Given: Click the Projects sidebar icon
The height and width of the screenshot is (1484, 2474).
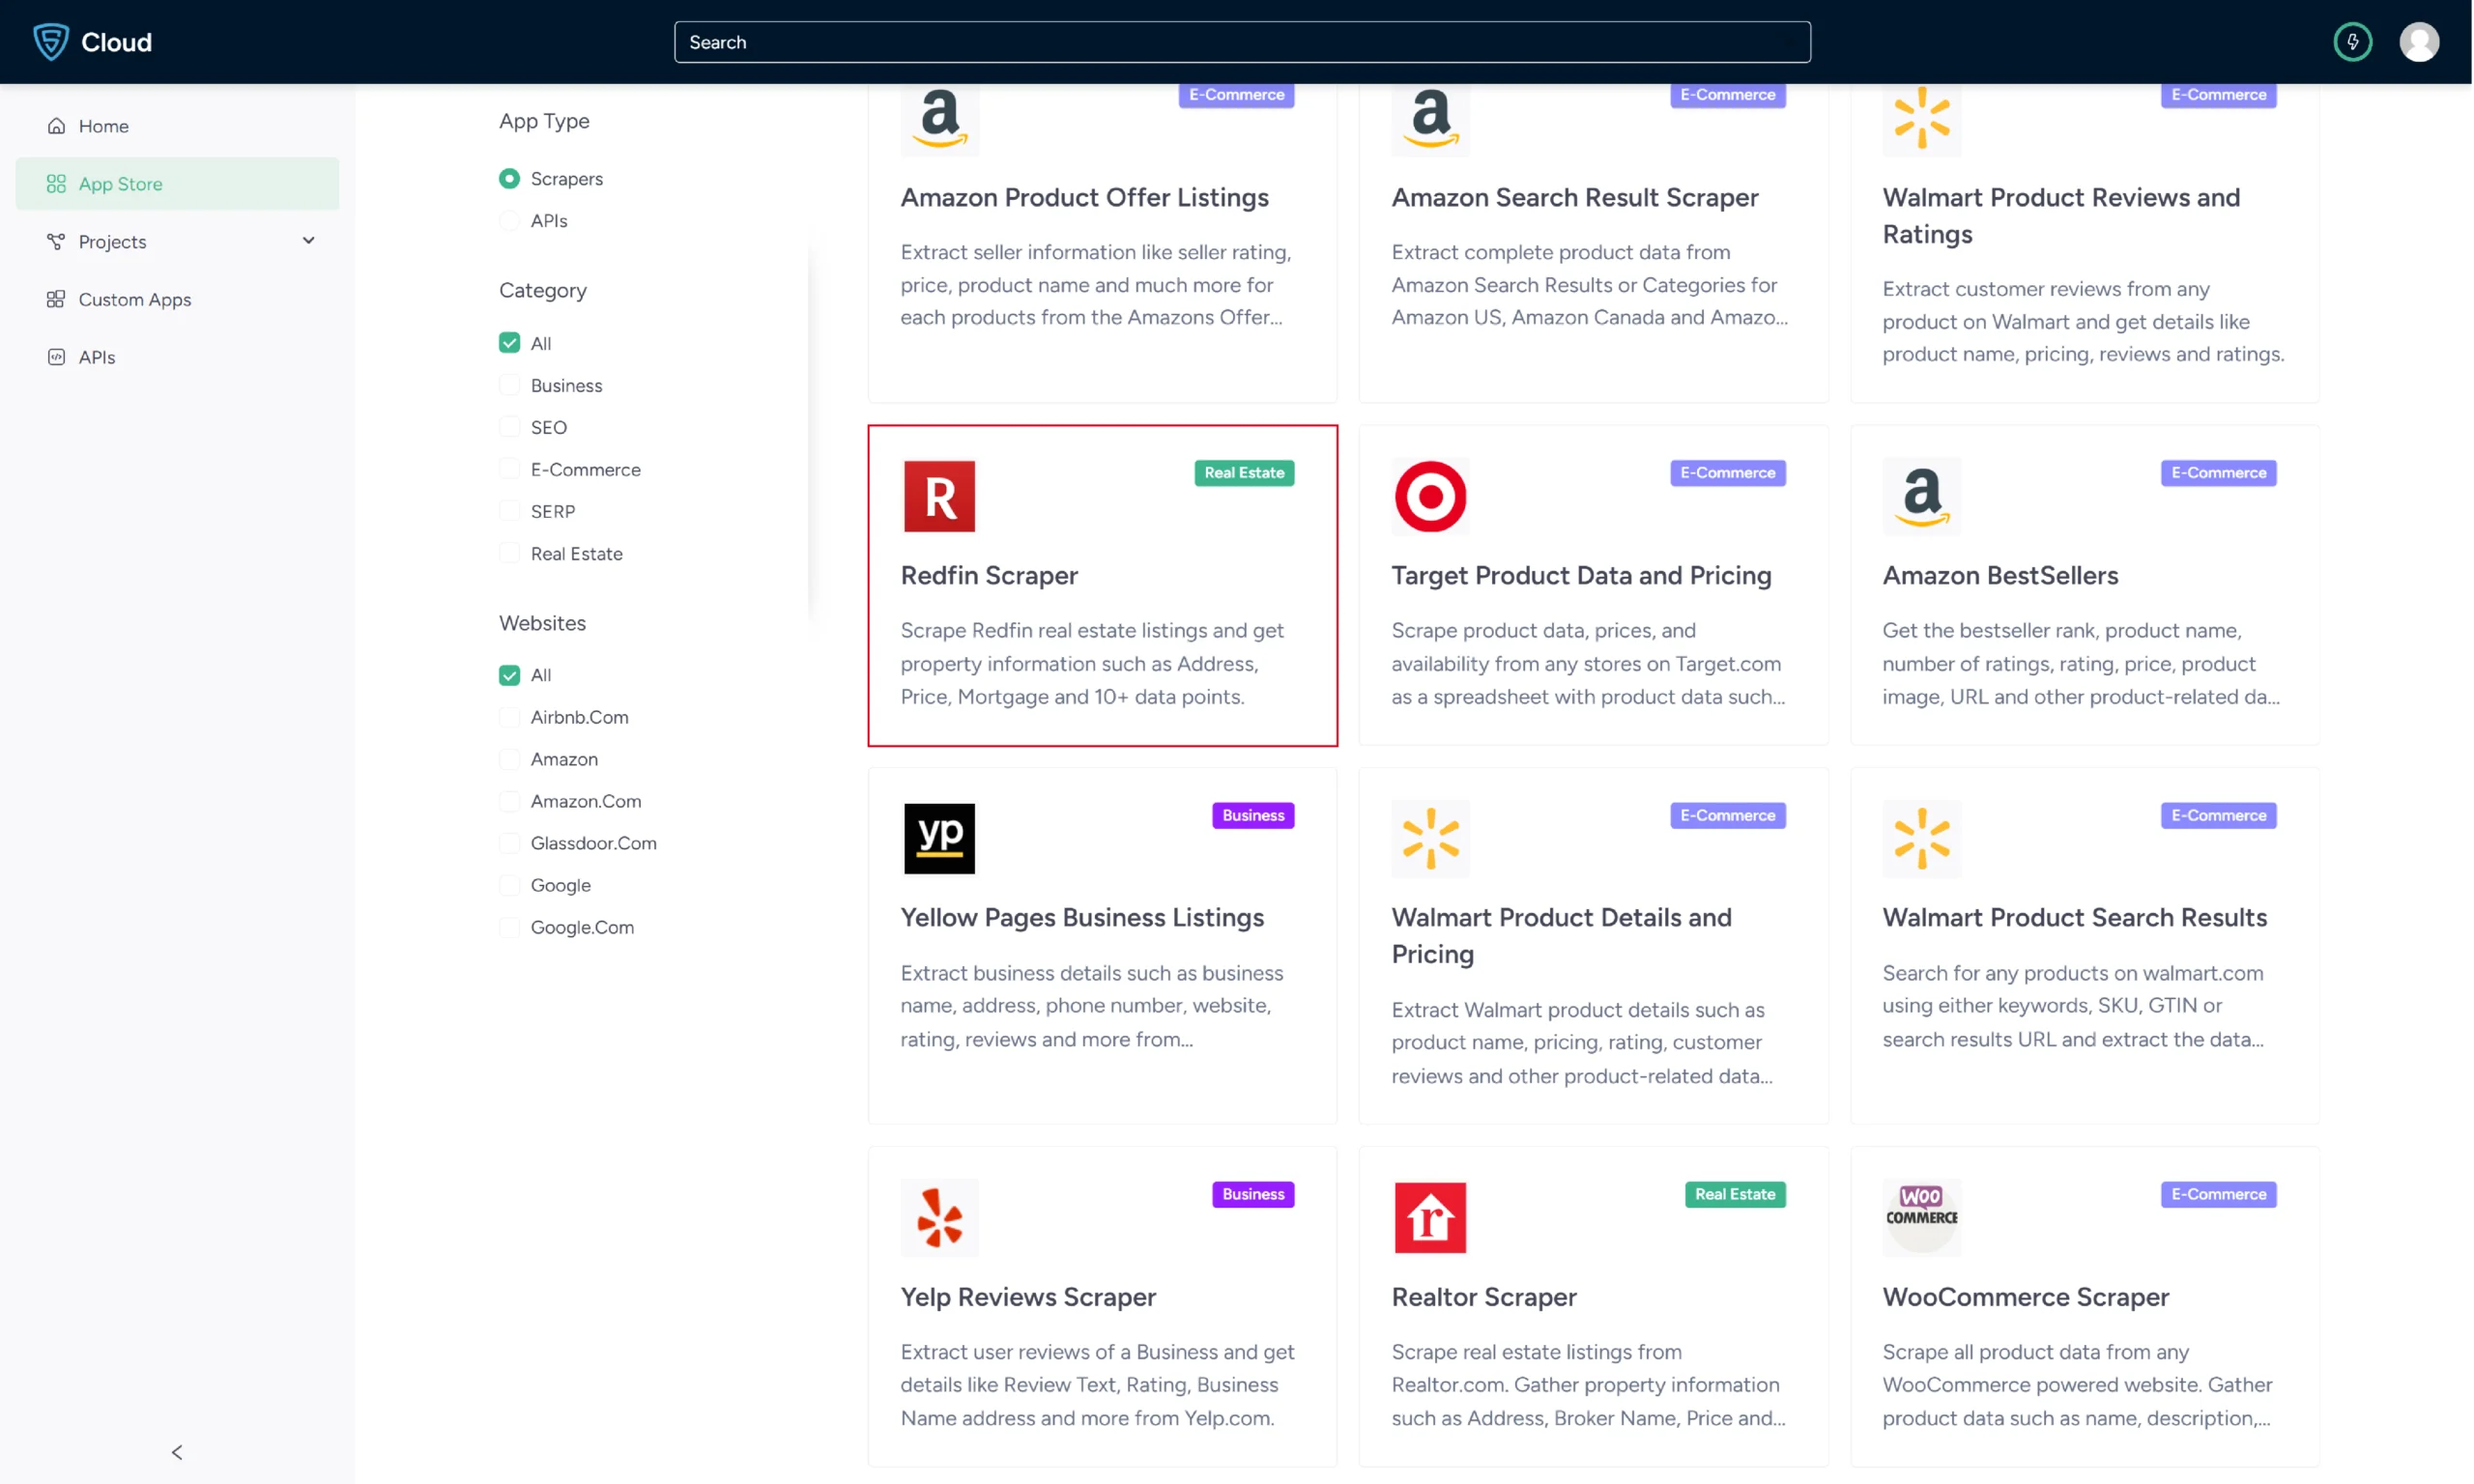Looking at the screenshot, I should pyautogui.click(x=56, y=241).
